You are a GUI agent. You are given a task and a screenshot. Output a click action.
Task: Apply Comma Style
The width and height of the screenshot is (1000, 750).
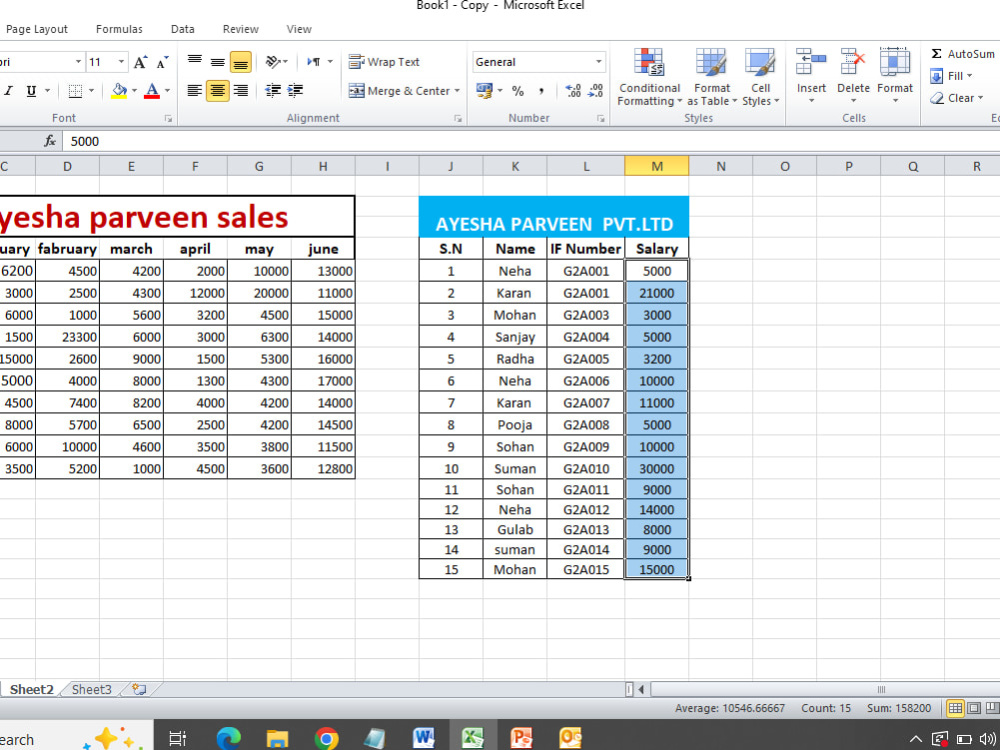[x=541, y=91]
